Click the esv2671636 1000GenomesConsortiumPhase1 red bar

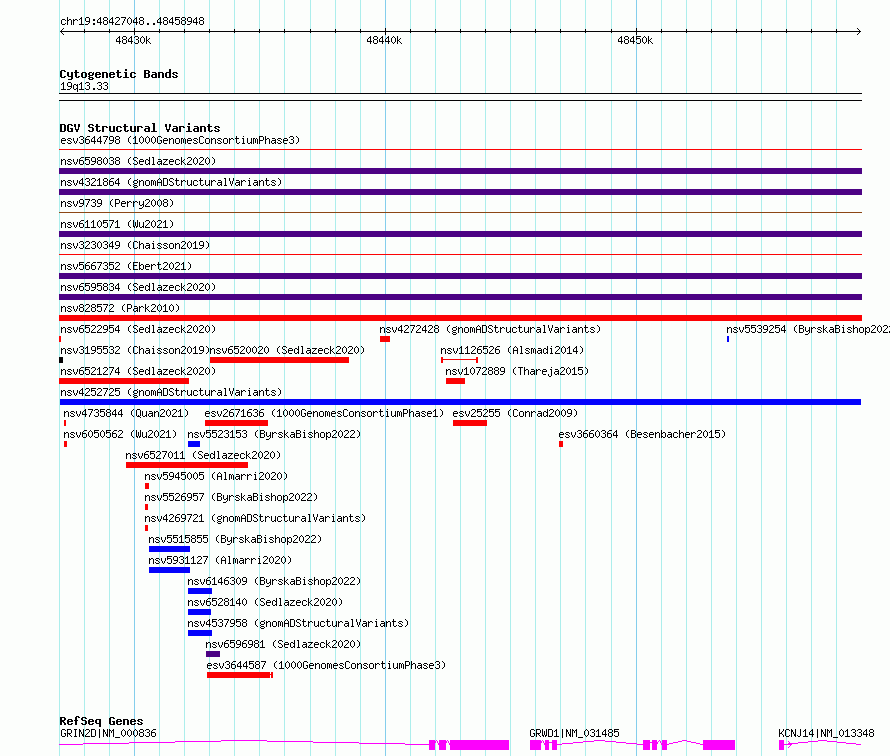click(x=236, y=423)
